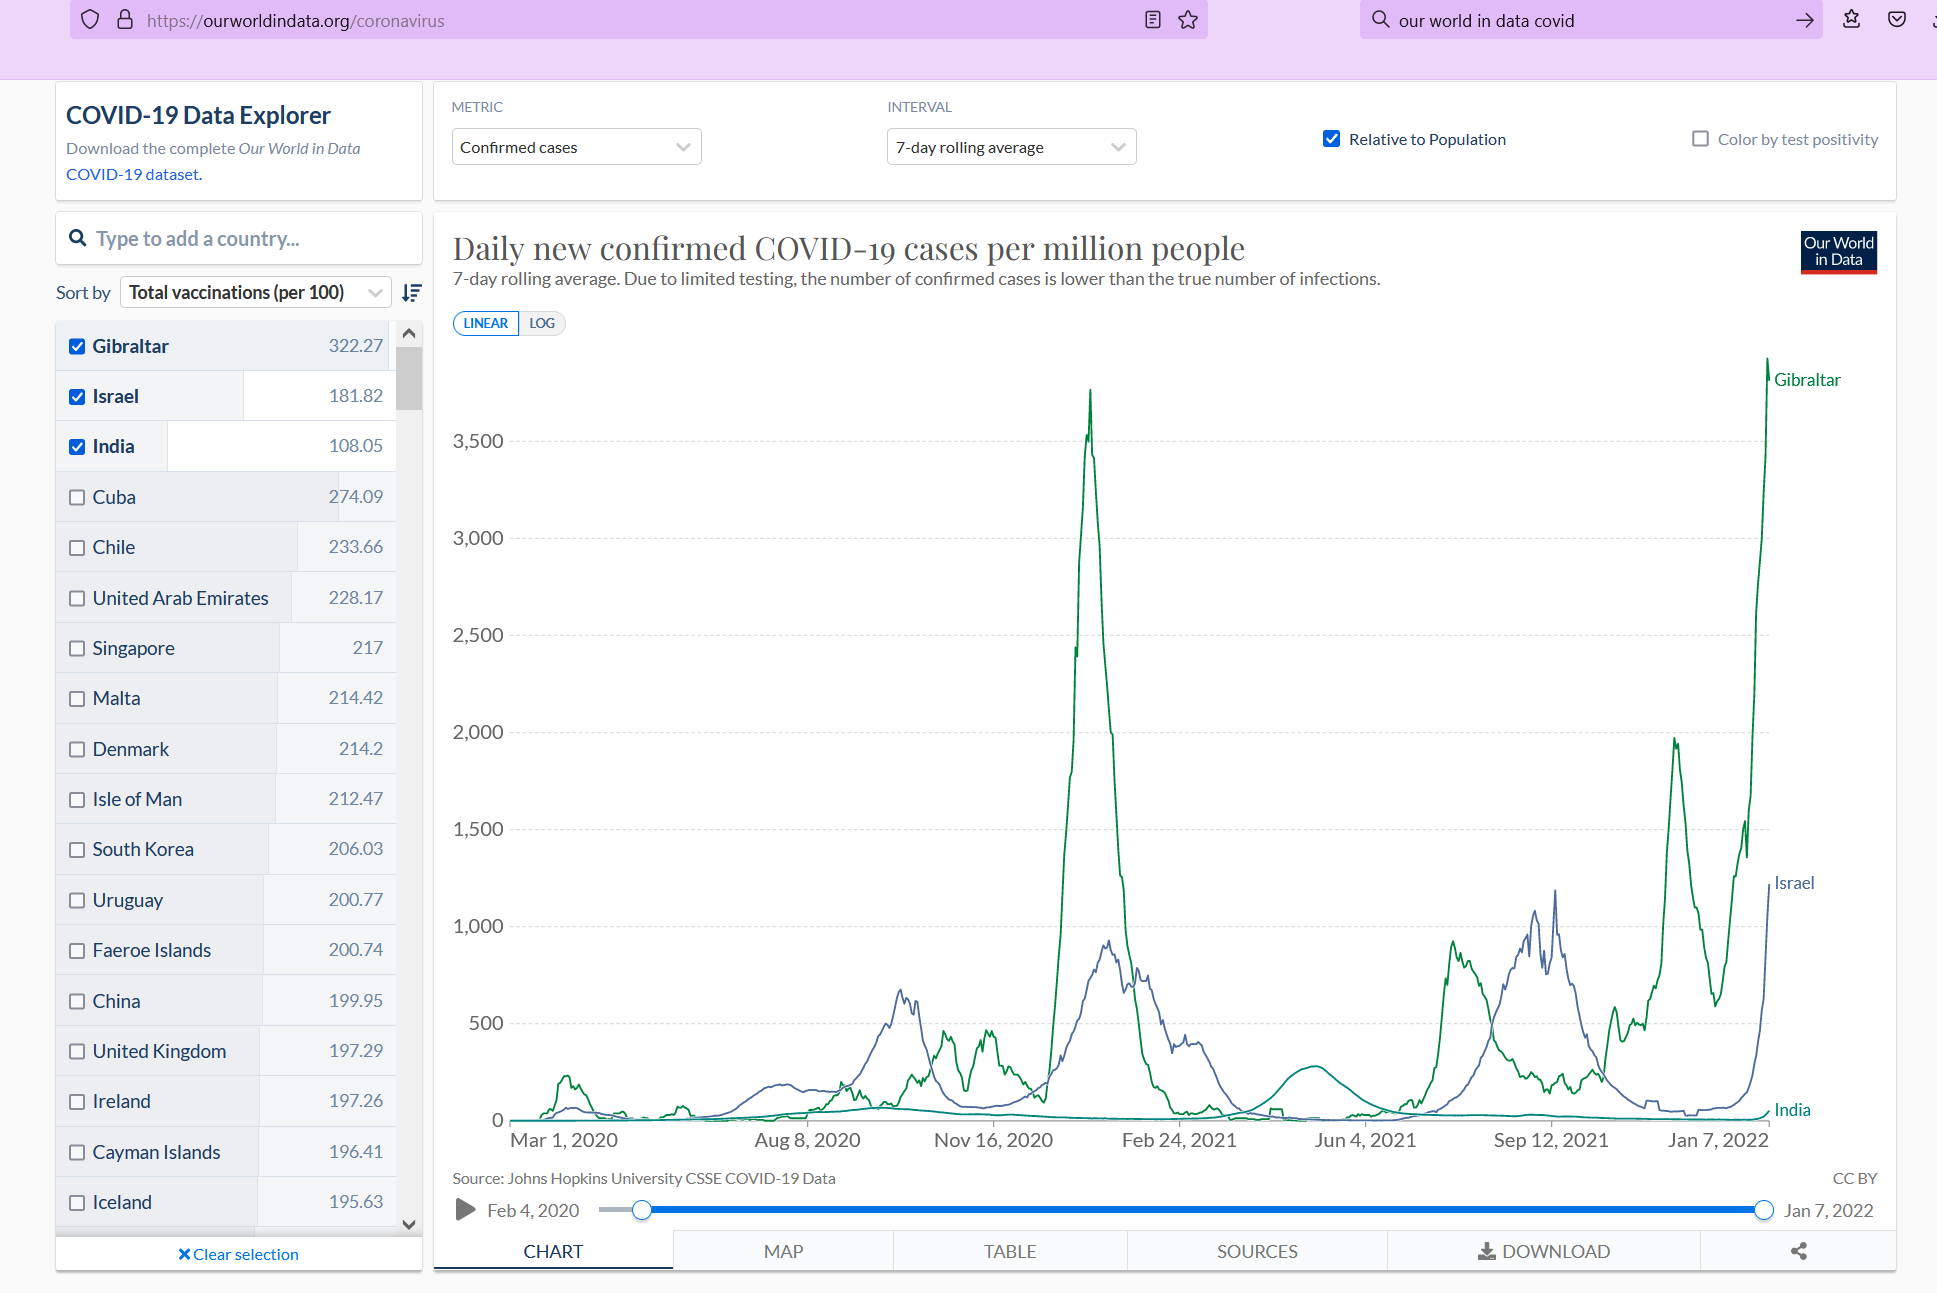1937x1293 pixels.
Task: Click the search arrow in search bar
Action: 1804,20
